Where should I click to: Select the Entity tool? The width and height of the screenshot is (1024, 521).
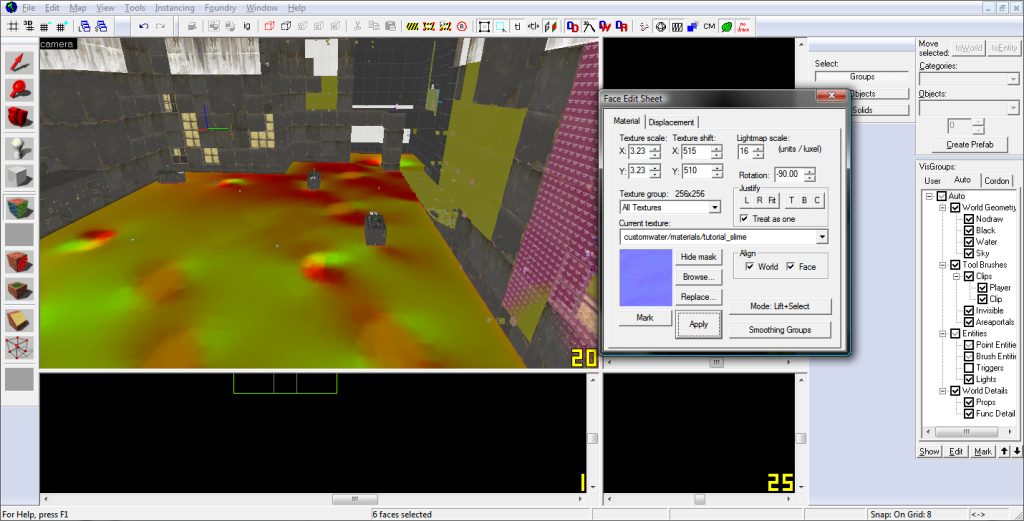[x=19, y=148]
